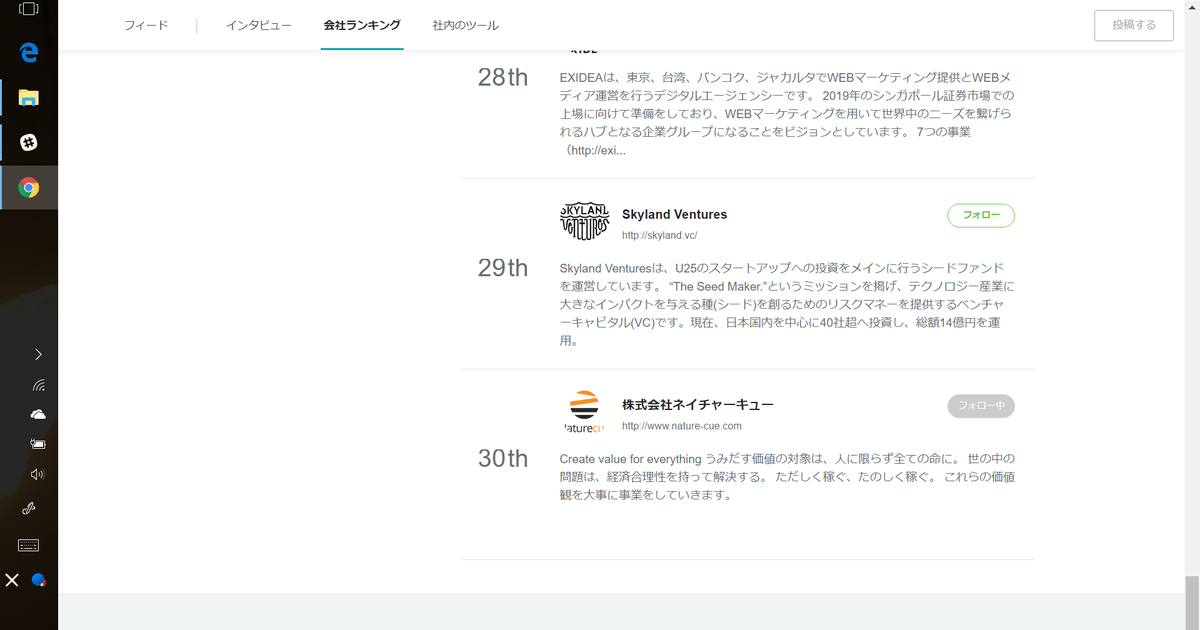
Task: Click the 28th rank label
Action: tap(503, 78)
